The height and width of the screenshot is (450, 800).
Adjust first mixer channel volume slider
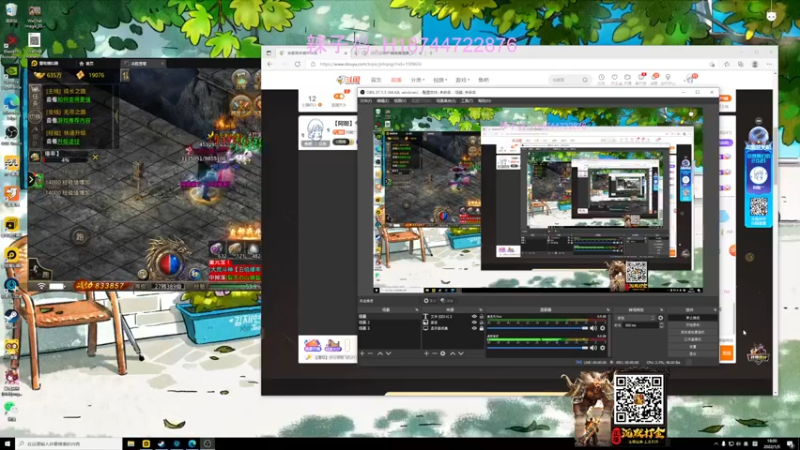tap(538, 328)
